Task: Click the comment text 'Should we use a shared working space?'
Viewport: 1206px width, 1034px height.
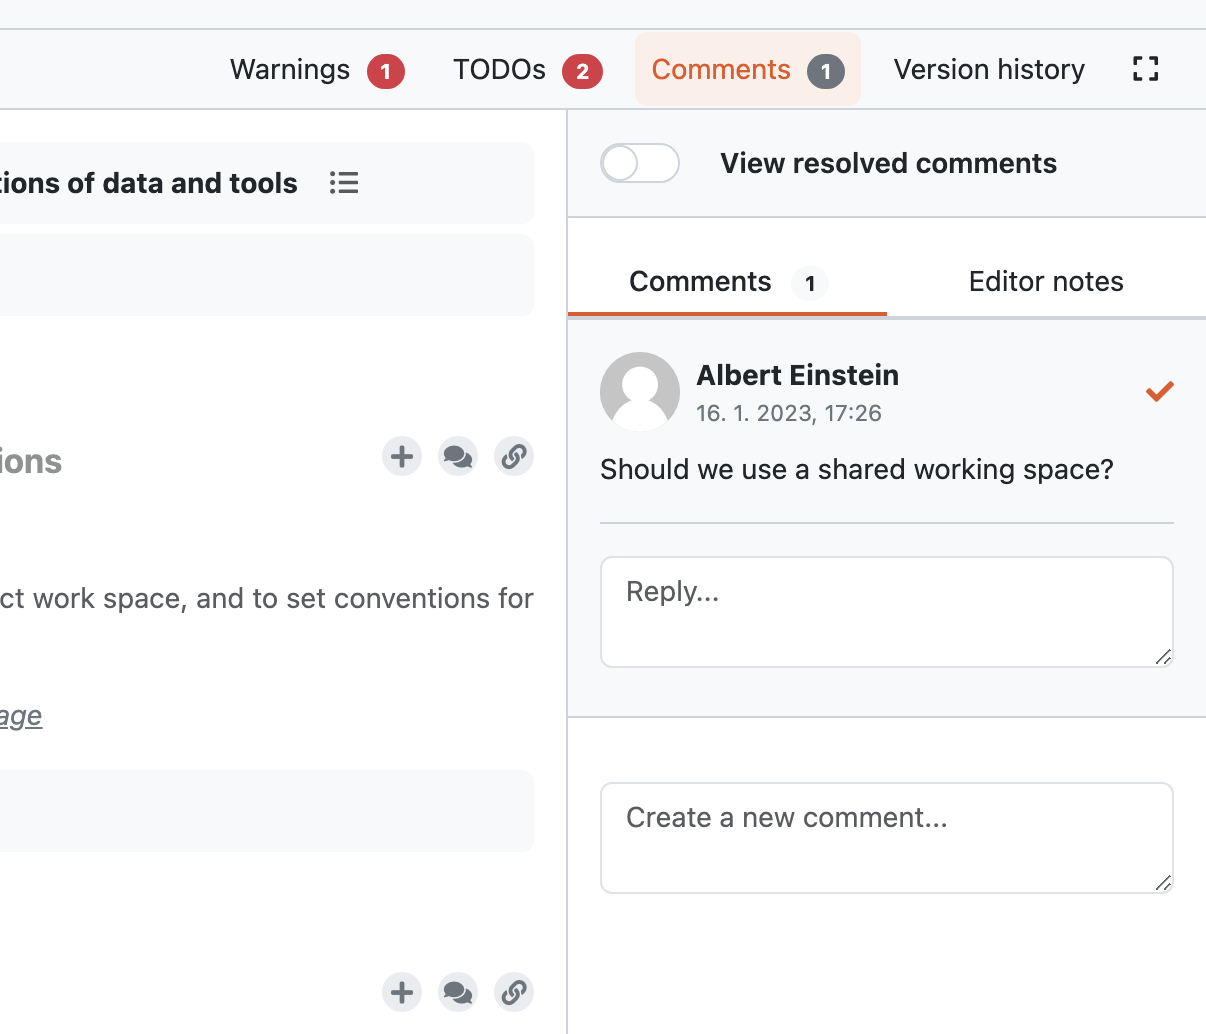Action: pos(857,470)
